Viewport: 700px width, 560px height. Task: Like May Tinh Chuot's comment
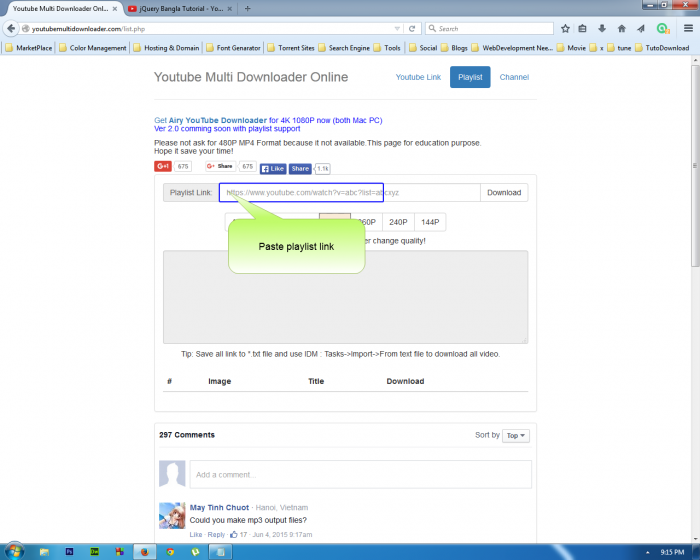(x=196, y=535)
